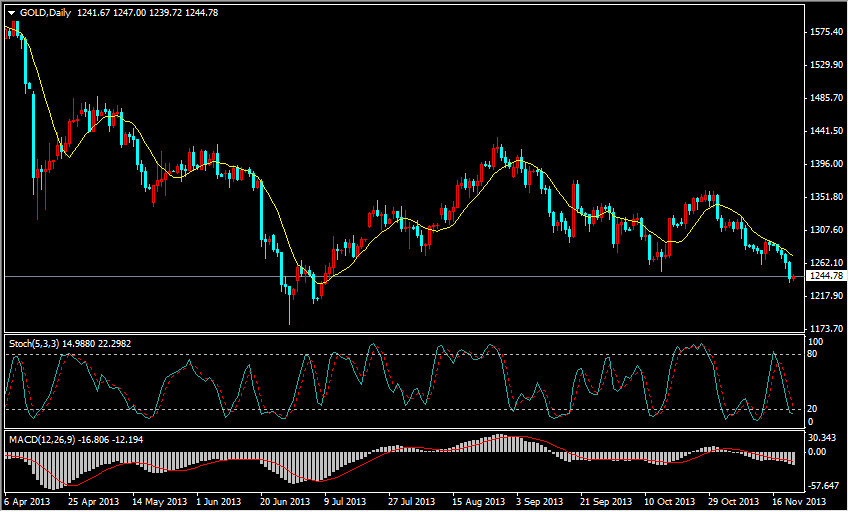Click the 1307.60 price scale label
This screenshot has width=849, height=512.
coord(826,229)
